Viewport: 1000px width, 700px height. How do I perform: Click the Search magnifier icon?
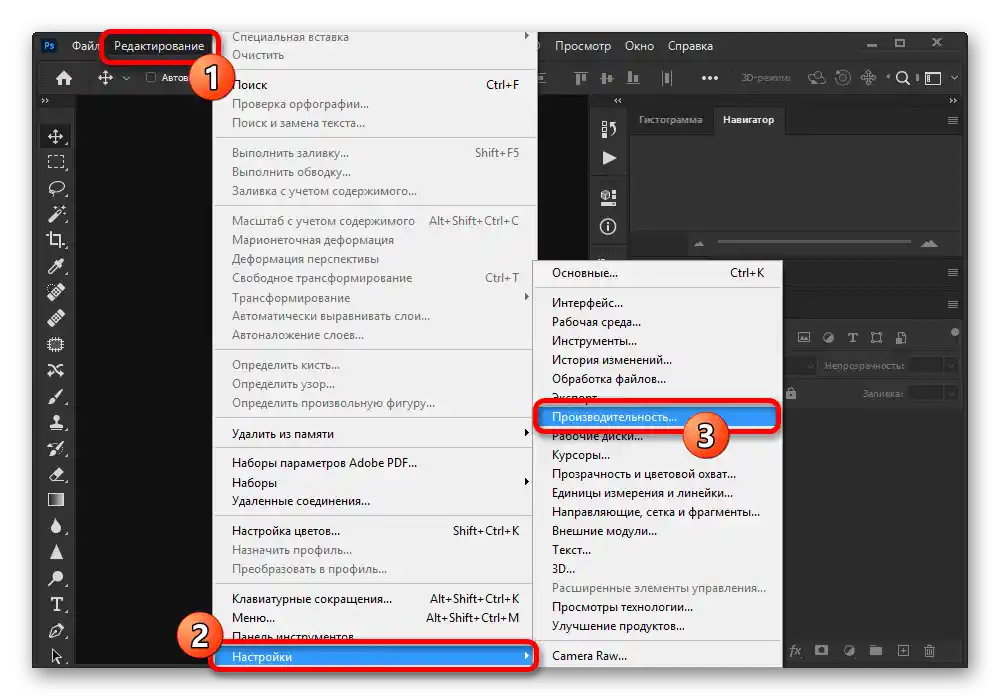point(902,78)
